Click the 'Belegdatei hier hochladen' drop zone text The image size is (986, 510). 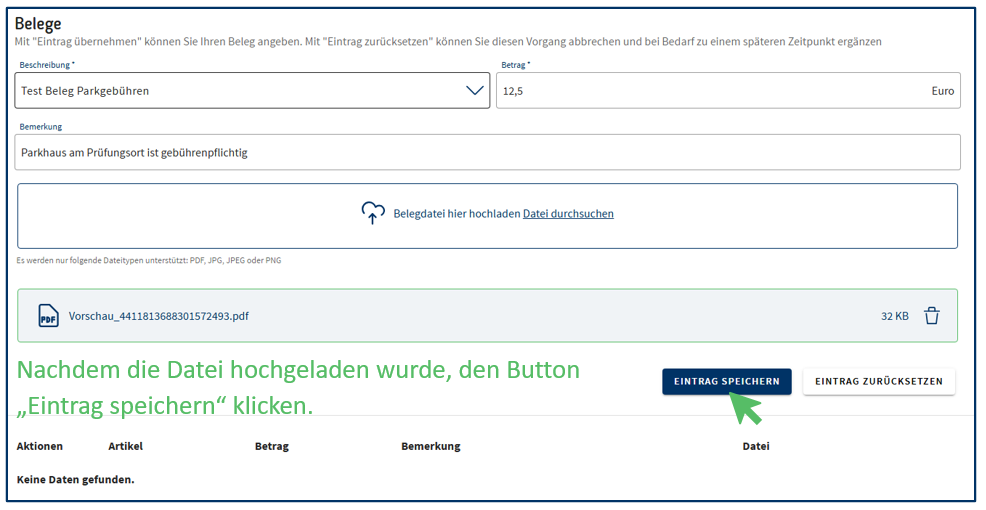[x=456, y=214]
